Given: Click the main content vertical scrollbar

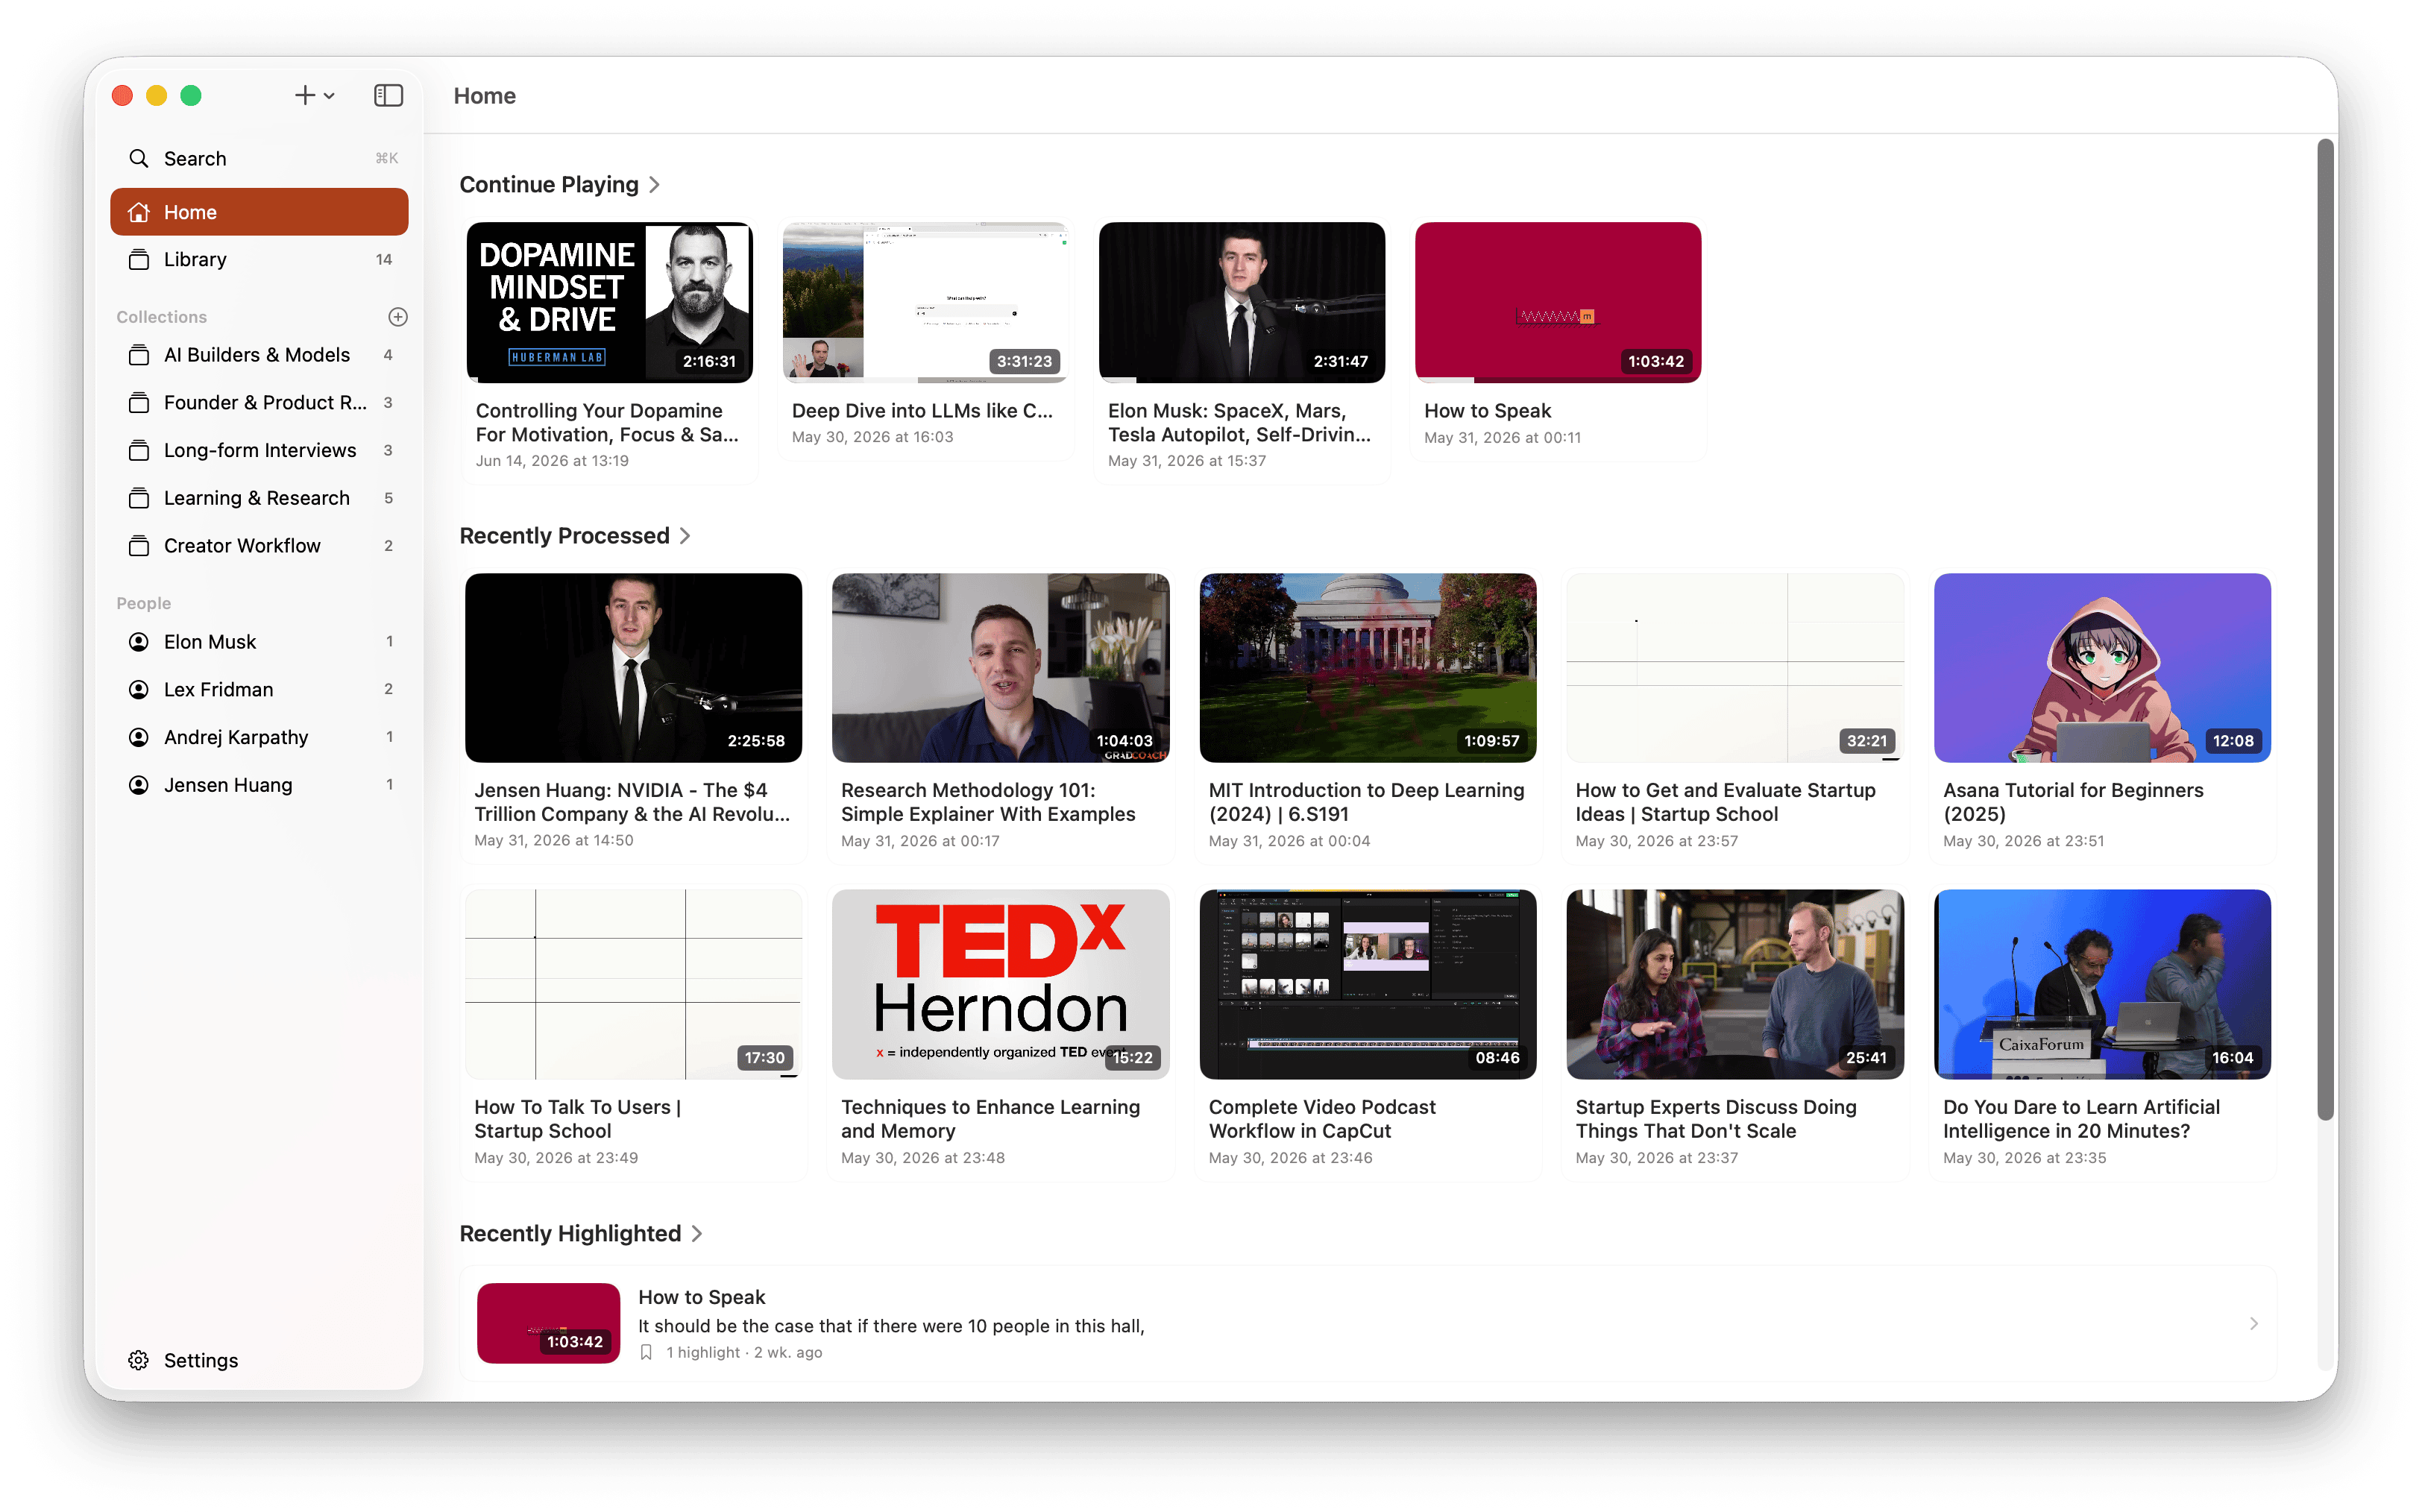Looking at the screenshot, I should [x=2326, y=630].
